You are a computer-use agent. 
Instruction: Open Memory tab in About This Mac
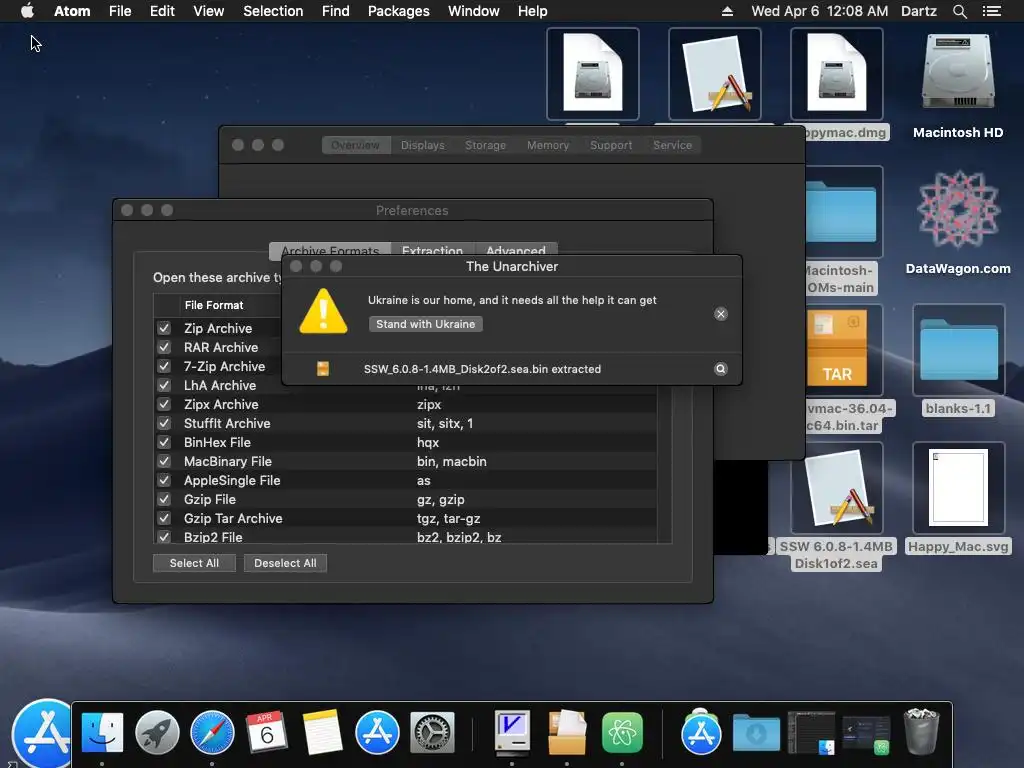coord(548,145)
